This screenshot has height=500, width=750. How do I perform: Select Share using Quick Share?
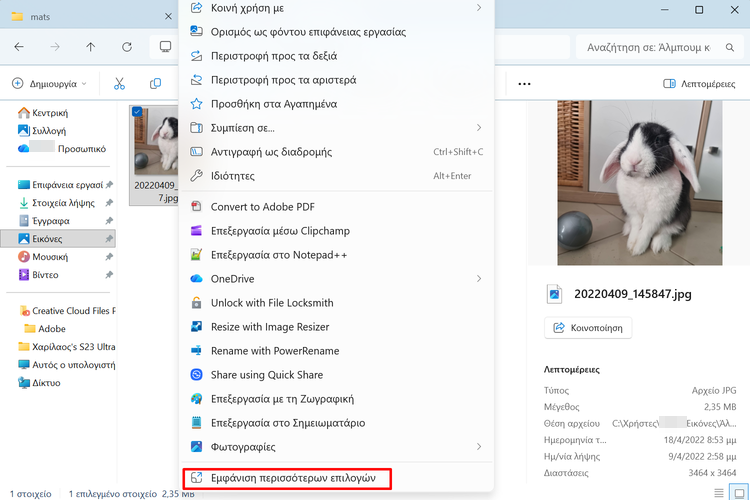tap(266, 375)
